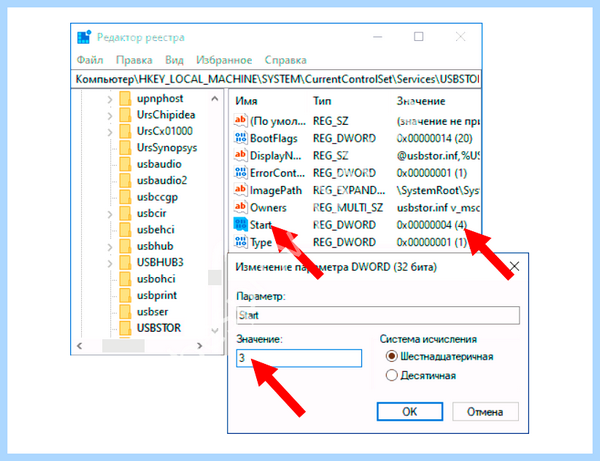This screenshot has height=461, width=600.
Task: Click the tree horizontal scroll right arrow
Action: [199, 346]
